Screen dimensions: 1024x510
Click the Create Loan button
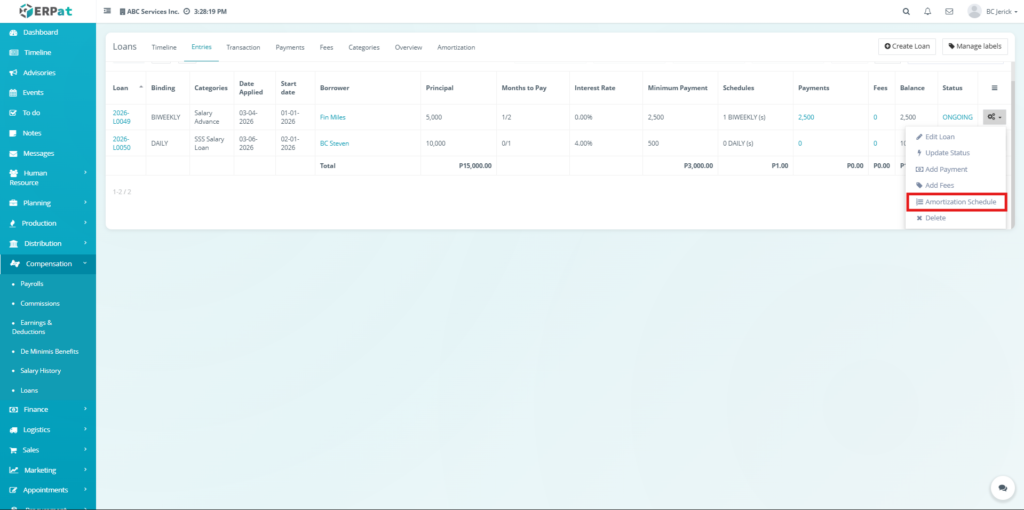[907, 47]
